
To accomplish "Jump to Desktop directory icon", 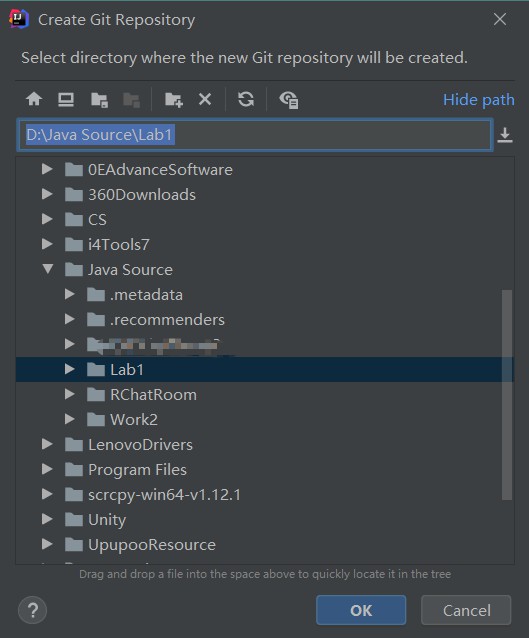I will (66, 99).
